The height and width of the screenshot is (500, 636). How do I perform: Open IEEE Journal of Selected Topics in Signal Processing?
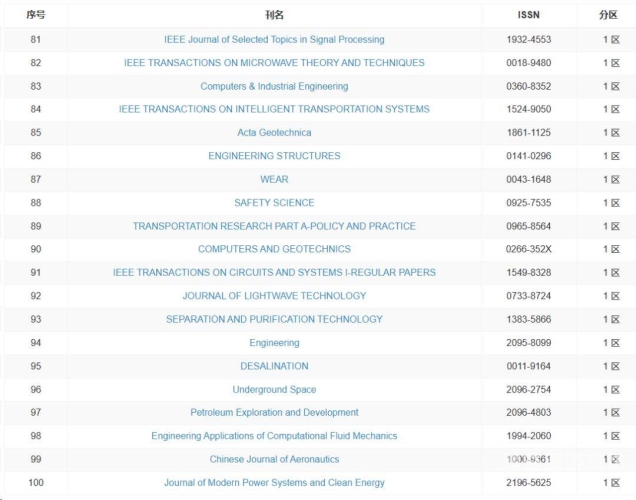[274, 40]
